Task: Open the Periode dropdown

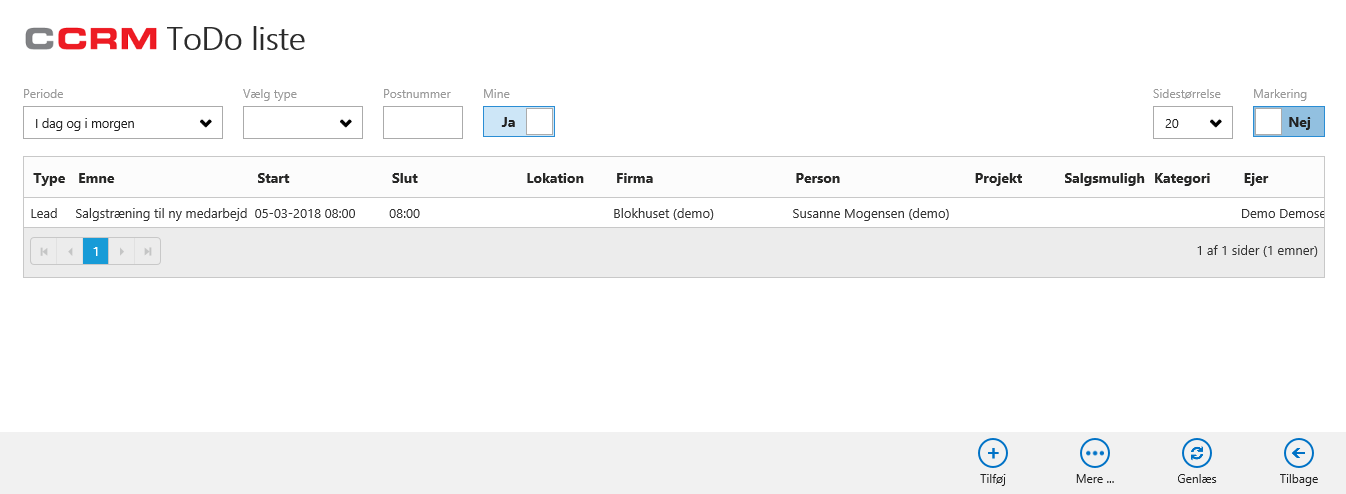Action: tap(123, 123)
